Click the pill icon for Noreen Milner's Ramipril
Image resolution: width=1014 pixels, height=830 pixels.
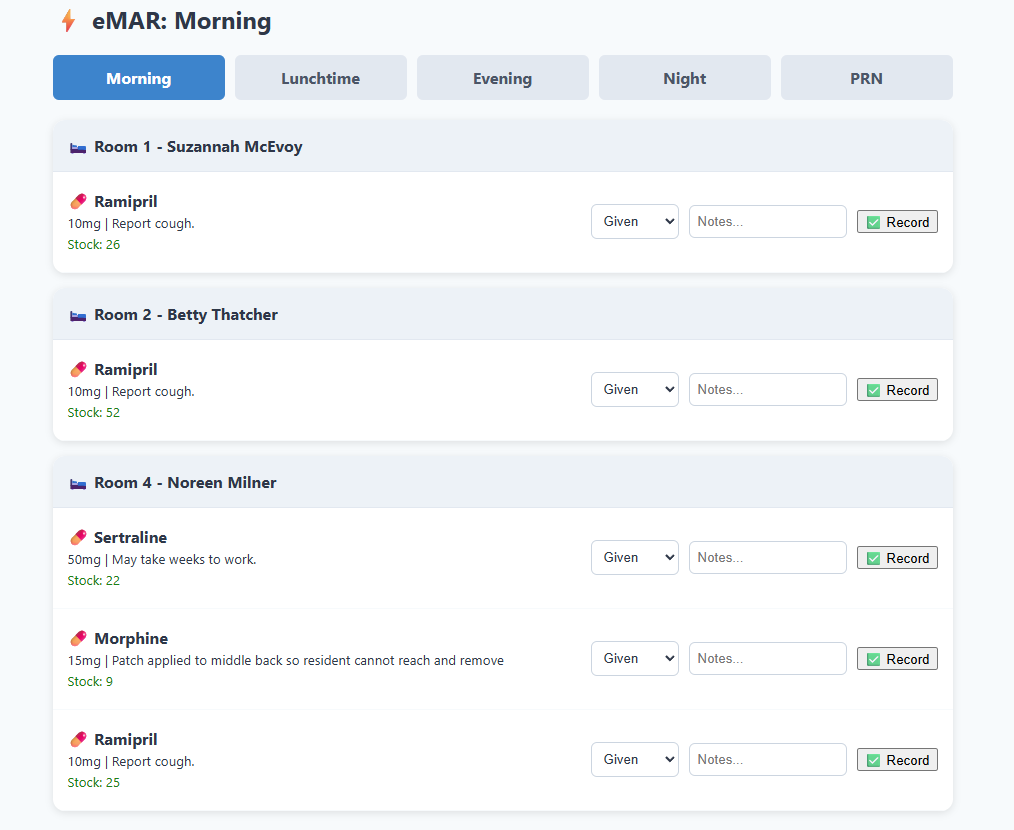(78, 739)
